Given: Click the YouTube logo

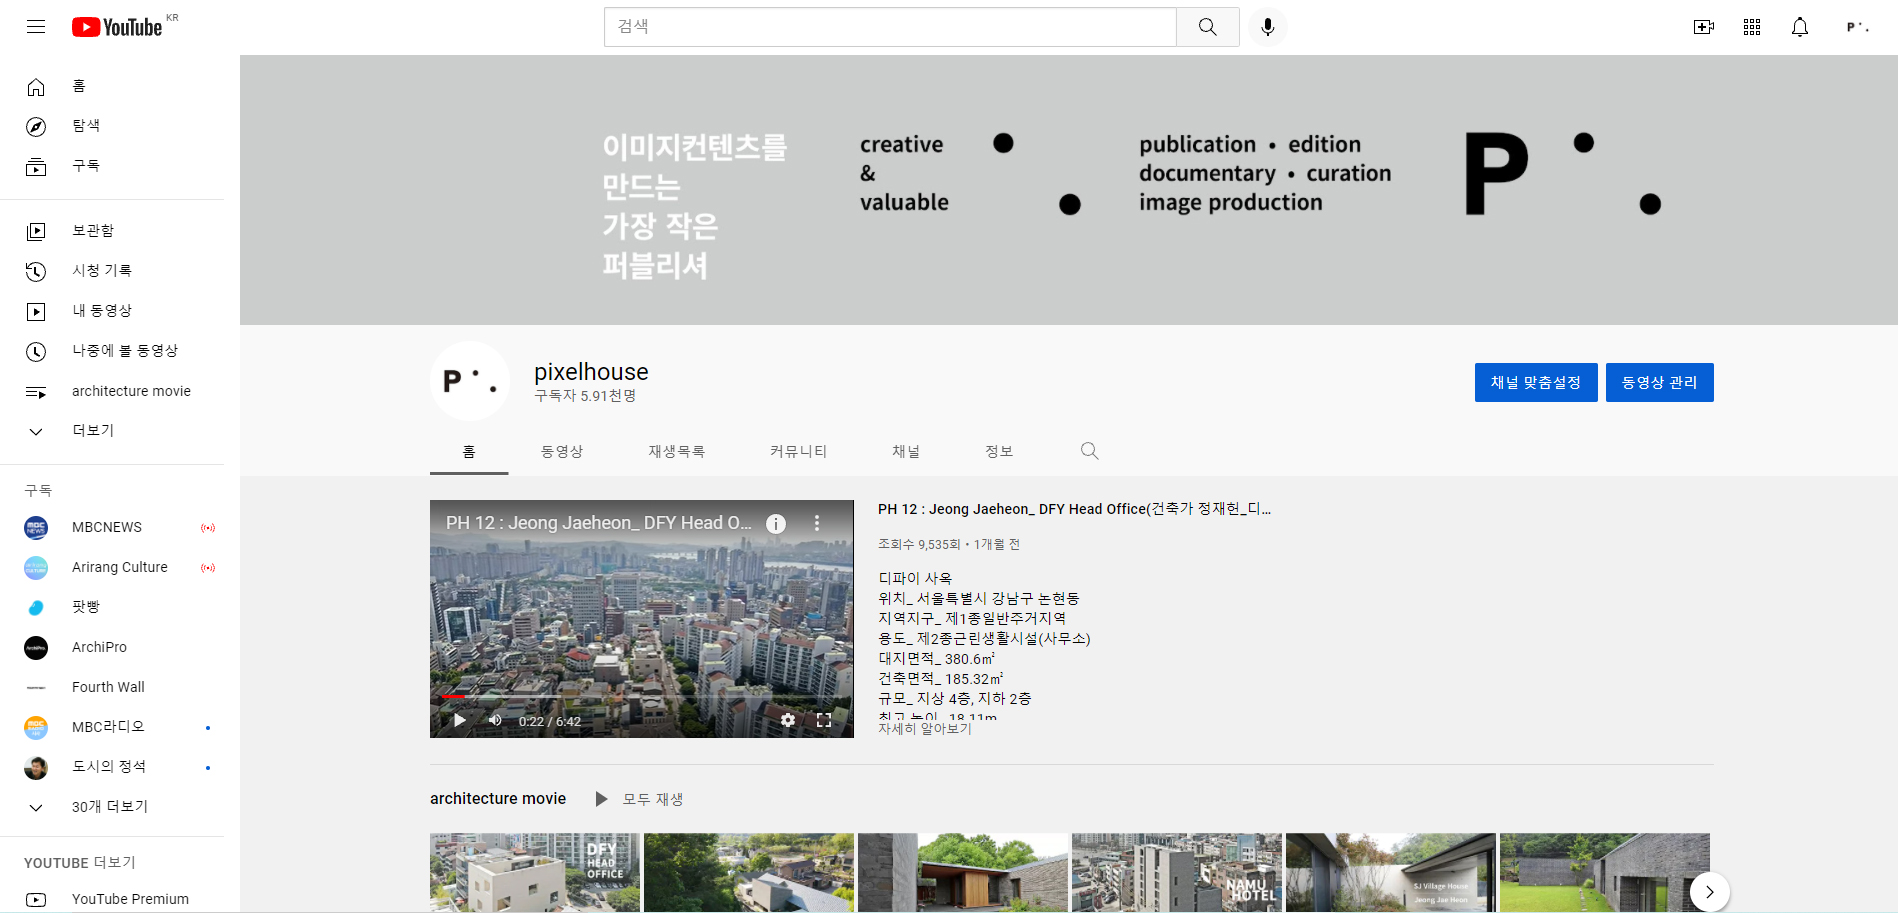Looking at the screenshot, I should pos(117,27).
